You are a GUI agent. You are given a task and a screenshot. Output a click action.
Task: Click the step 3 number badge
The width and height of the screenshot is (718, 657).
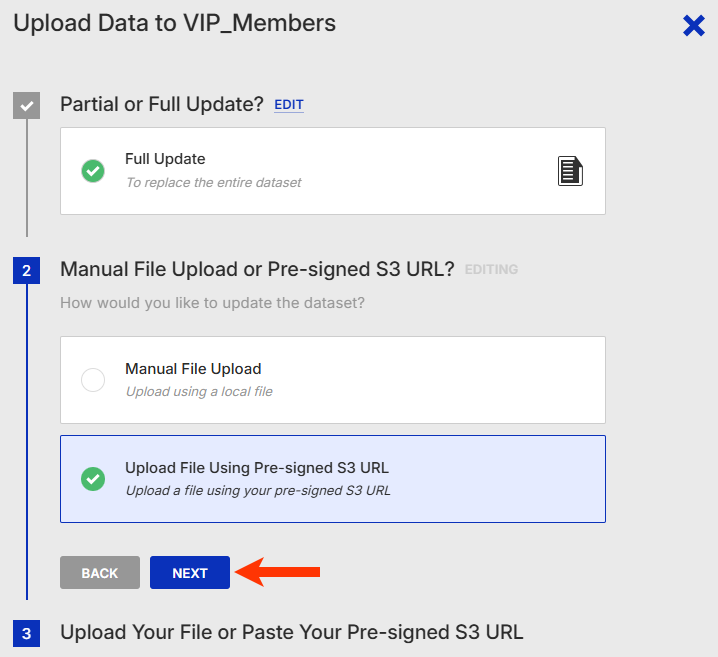point(26,633)
